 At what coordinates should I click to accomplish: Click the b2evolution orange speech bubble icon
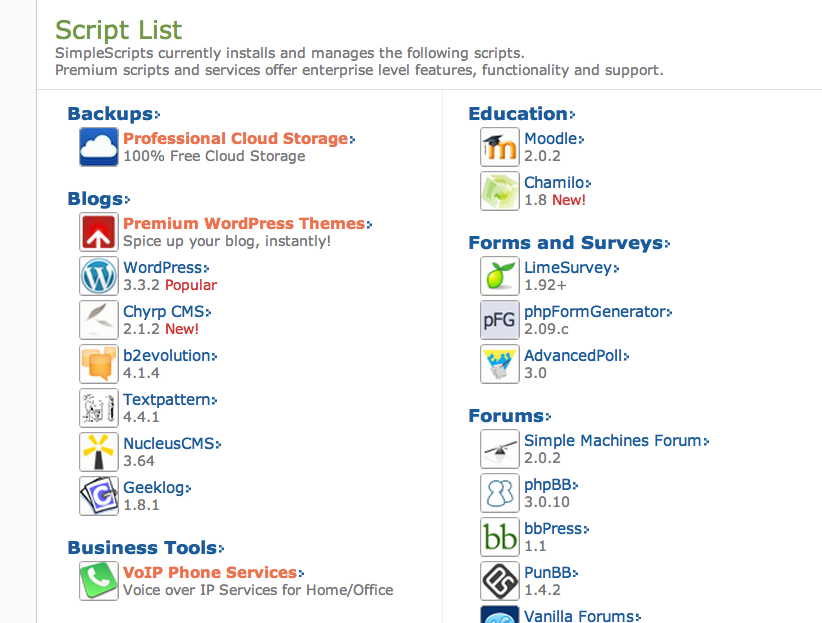[x=99, y=364]
